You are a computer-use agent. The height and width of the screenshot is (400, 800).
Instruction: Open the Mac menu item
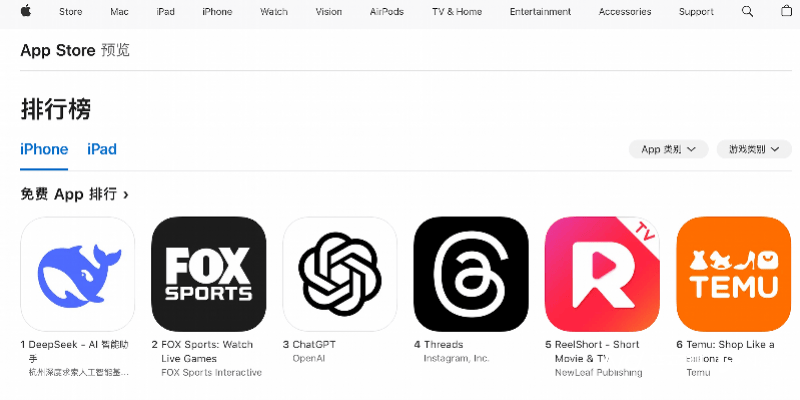tap(119, 12)
